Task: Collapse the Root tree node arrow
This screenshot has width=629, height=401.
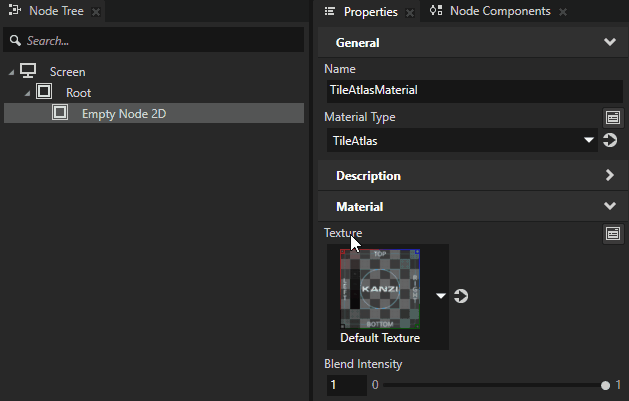Action: 27,94
